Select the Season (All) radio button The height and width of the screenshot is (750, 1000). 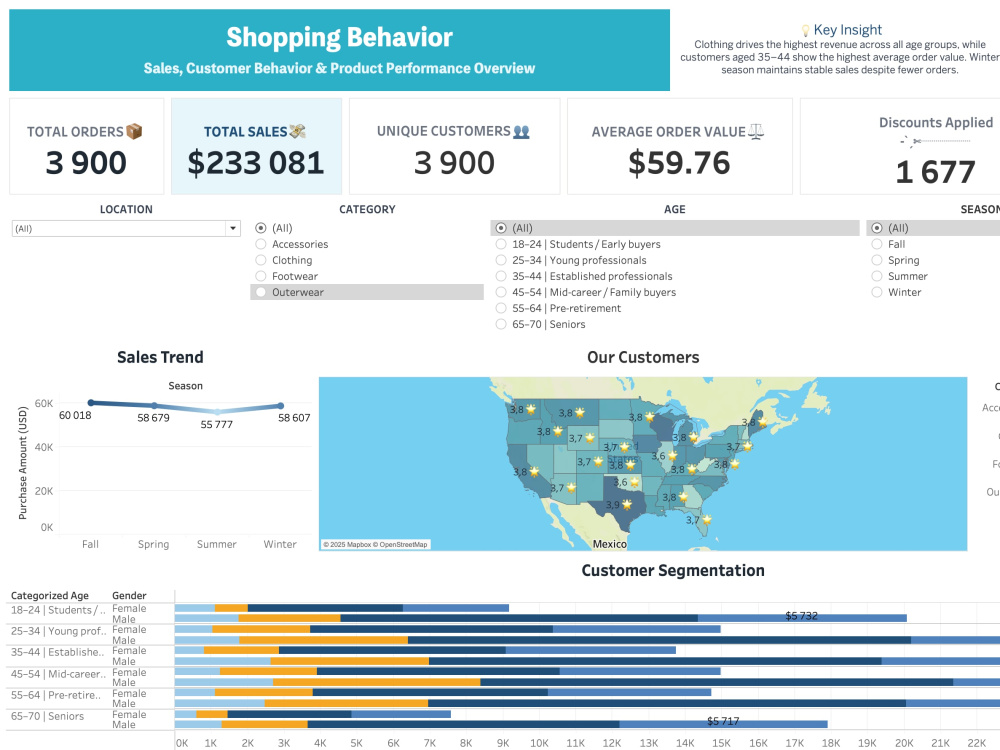click(877, 228)
